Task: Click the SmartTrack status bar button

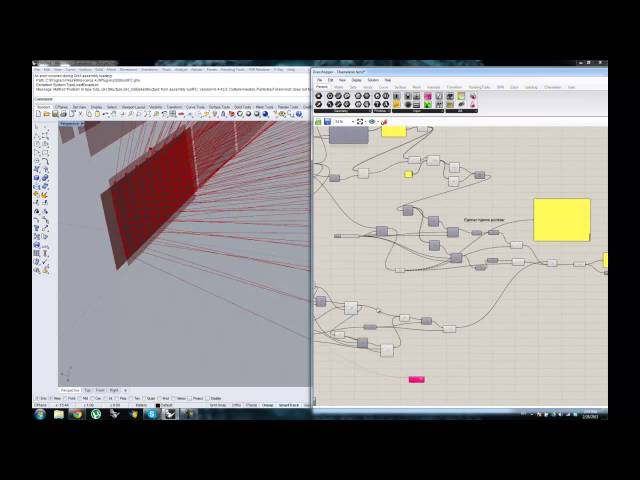Action: tap(289, 405)
